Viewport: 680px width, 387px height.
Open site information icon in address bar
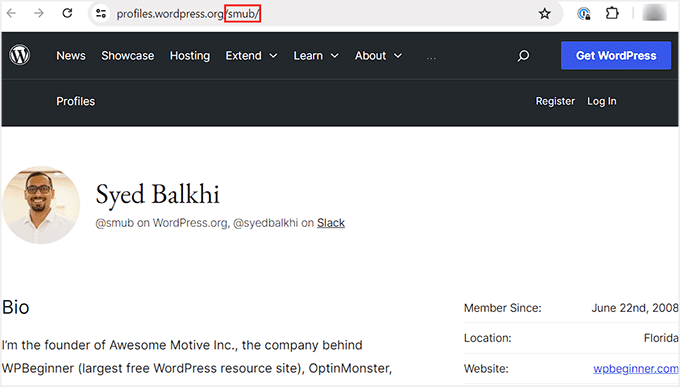(x=101, y=13)
